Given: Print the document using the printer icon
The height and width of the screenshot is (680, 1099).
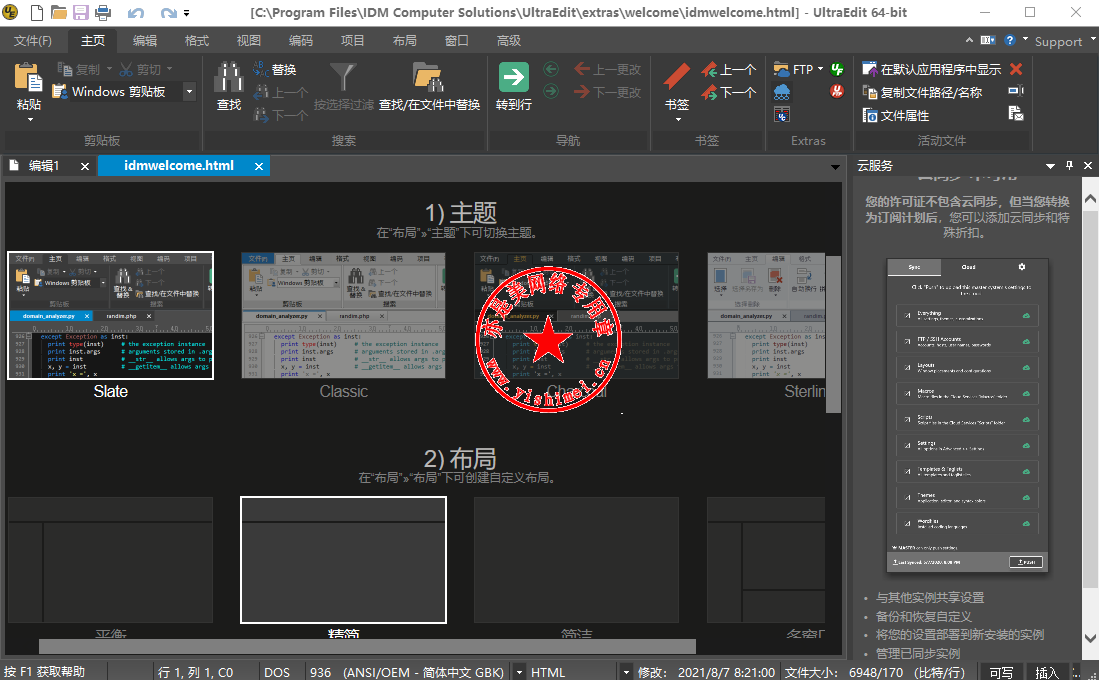Looking at the screenshot, I should click(102, 12).
